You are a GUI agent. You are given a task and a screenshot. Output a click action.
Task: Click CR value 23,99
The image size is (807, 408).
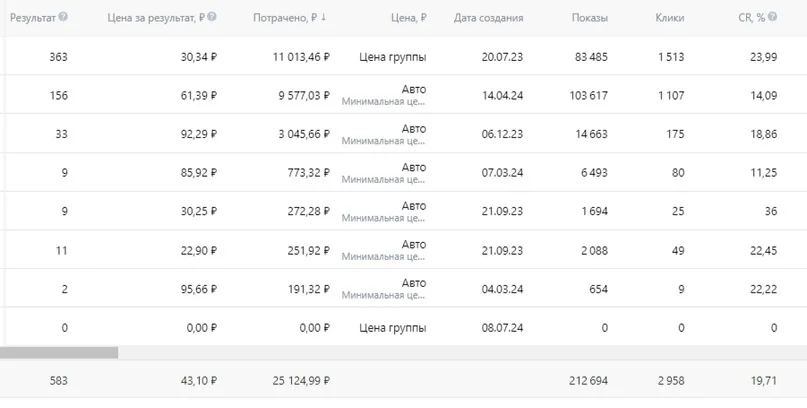tap(764, 57)
